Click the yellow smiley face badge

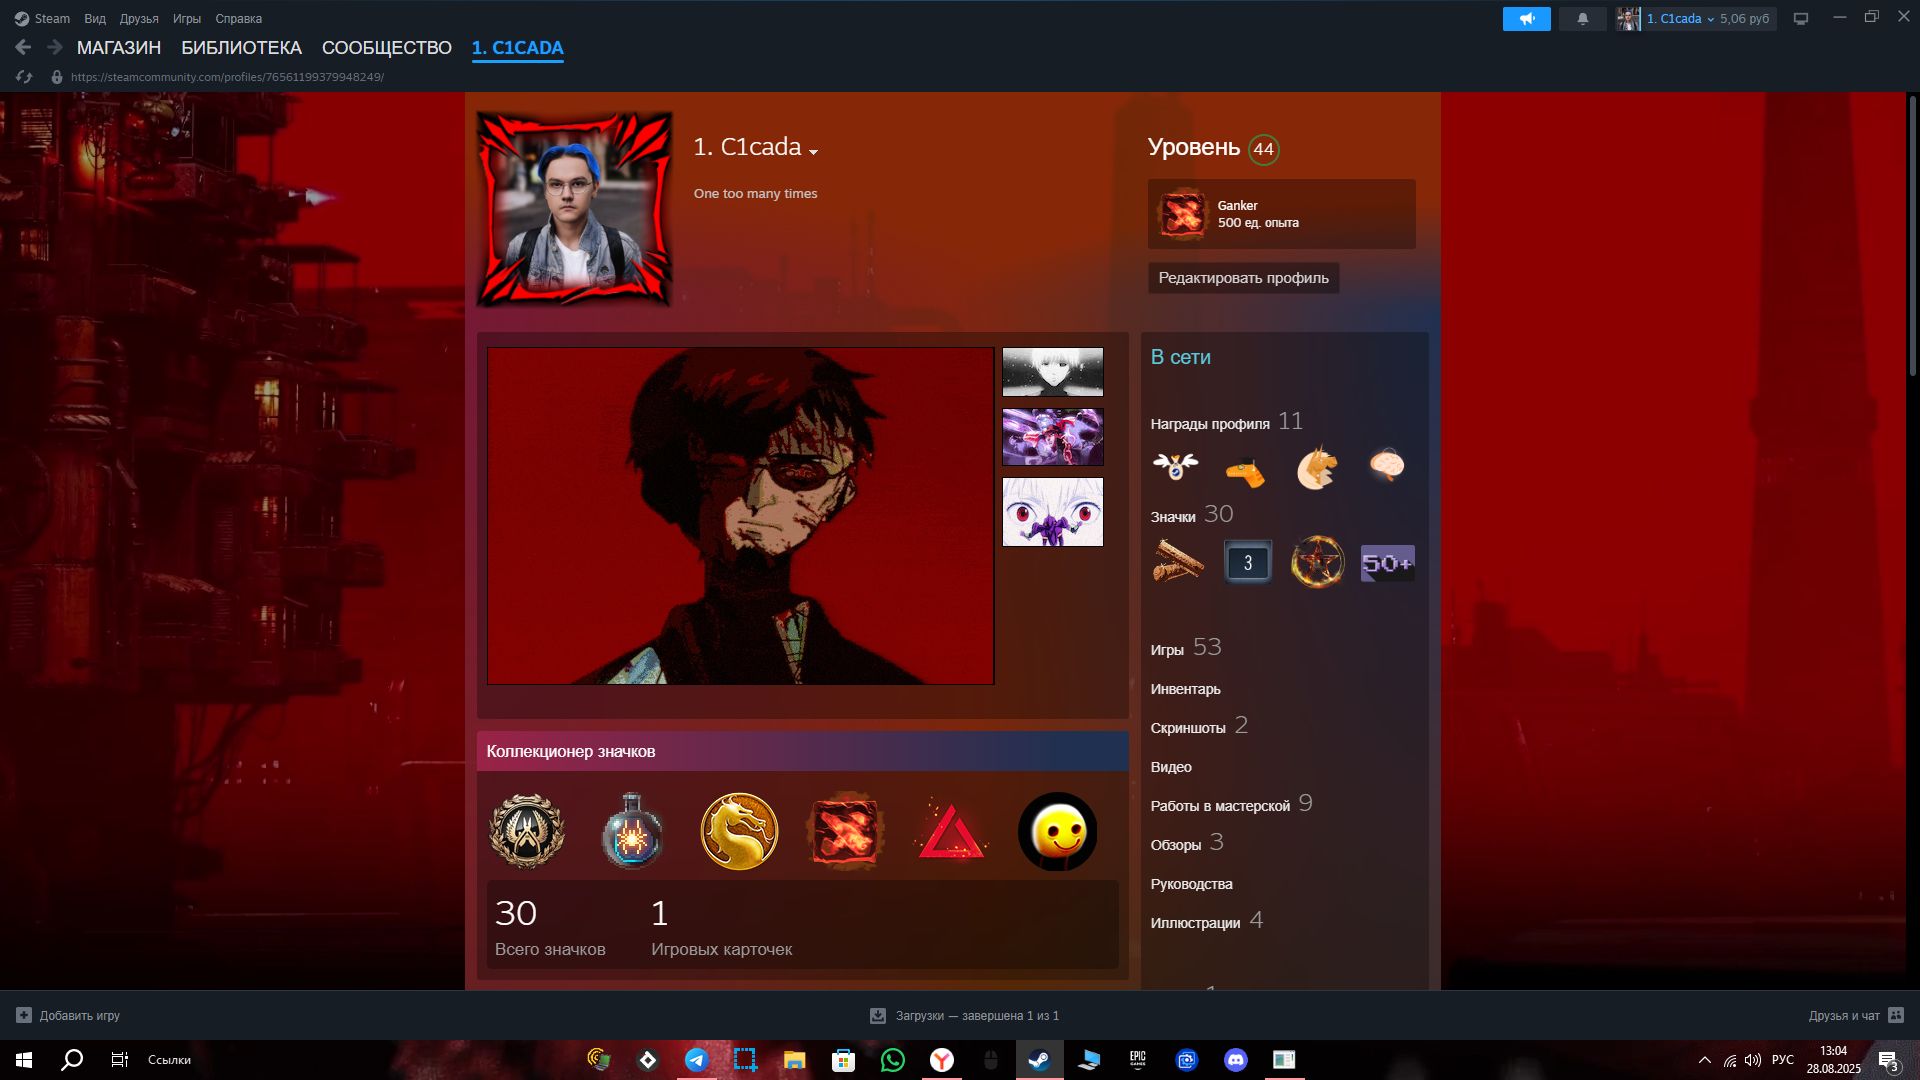[1057, 831]
